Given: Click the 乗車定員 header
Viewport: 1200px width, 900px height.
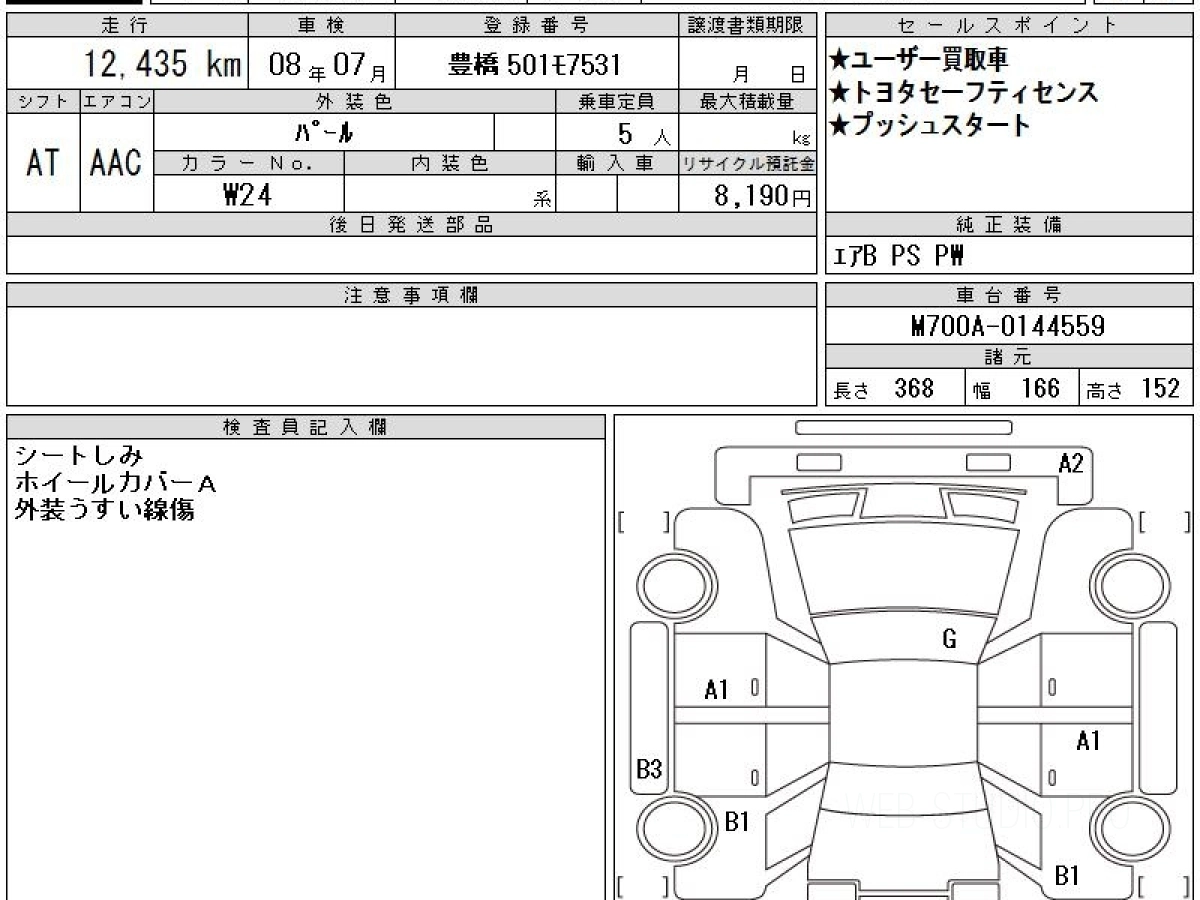Looking at the screenshot, I should point(617,101).
